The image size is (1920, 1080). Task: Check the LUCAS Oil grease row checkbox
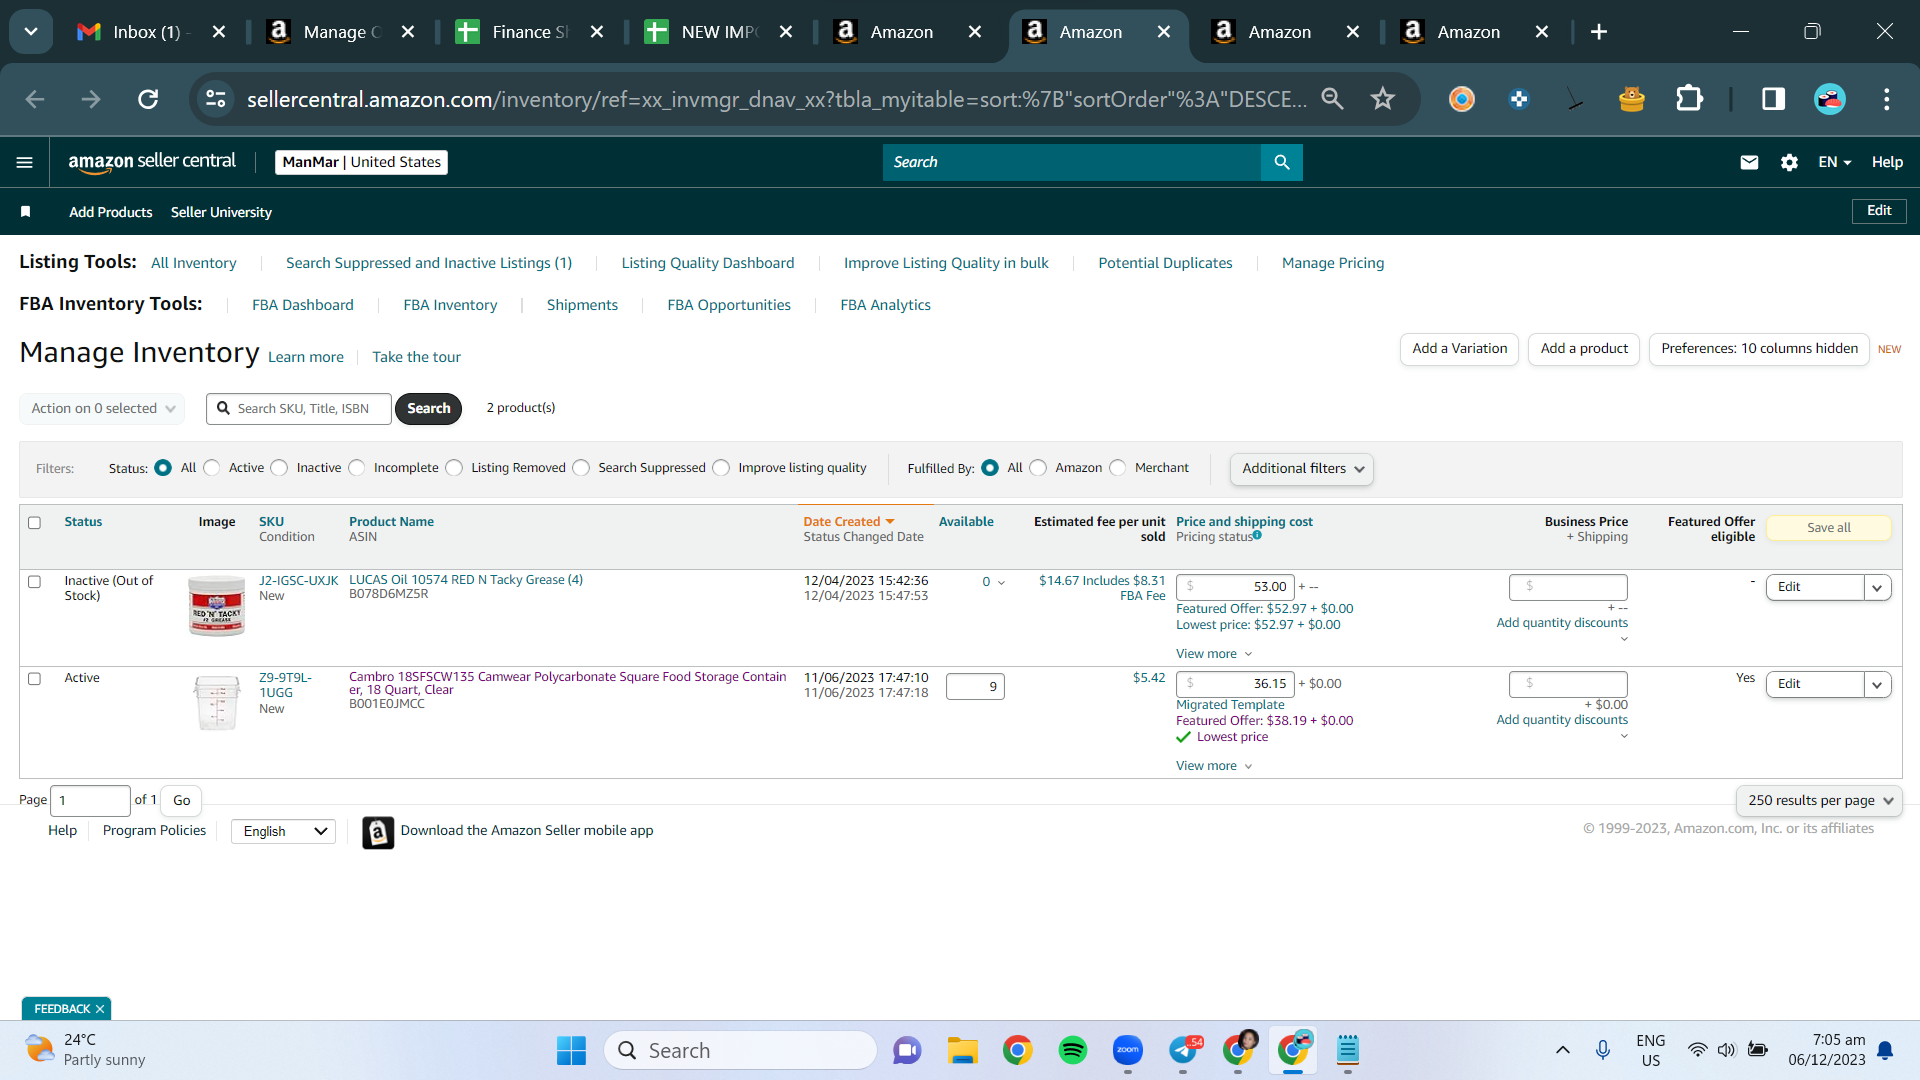point(35,582)
